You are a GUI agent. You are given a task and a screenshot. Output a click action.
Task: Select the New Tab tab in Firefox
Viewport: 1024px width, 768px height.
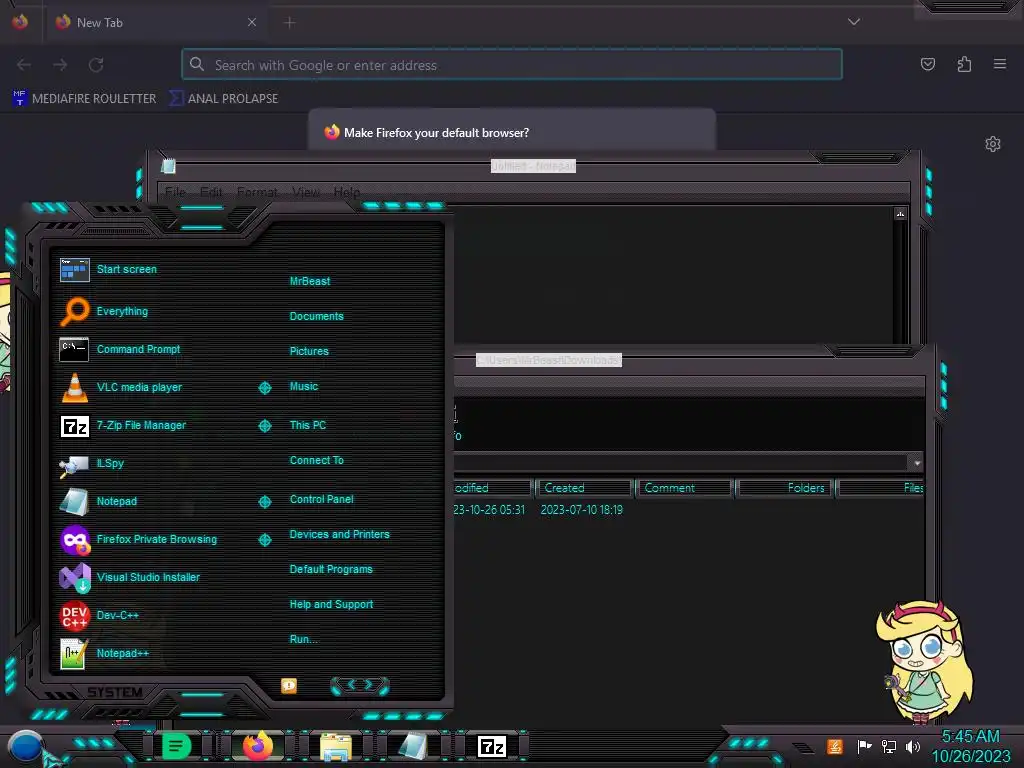(157, 22)
